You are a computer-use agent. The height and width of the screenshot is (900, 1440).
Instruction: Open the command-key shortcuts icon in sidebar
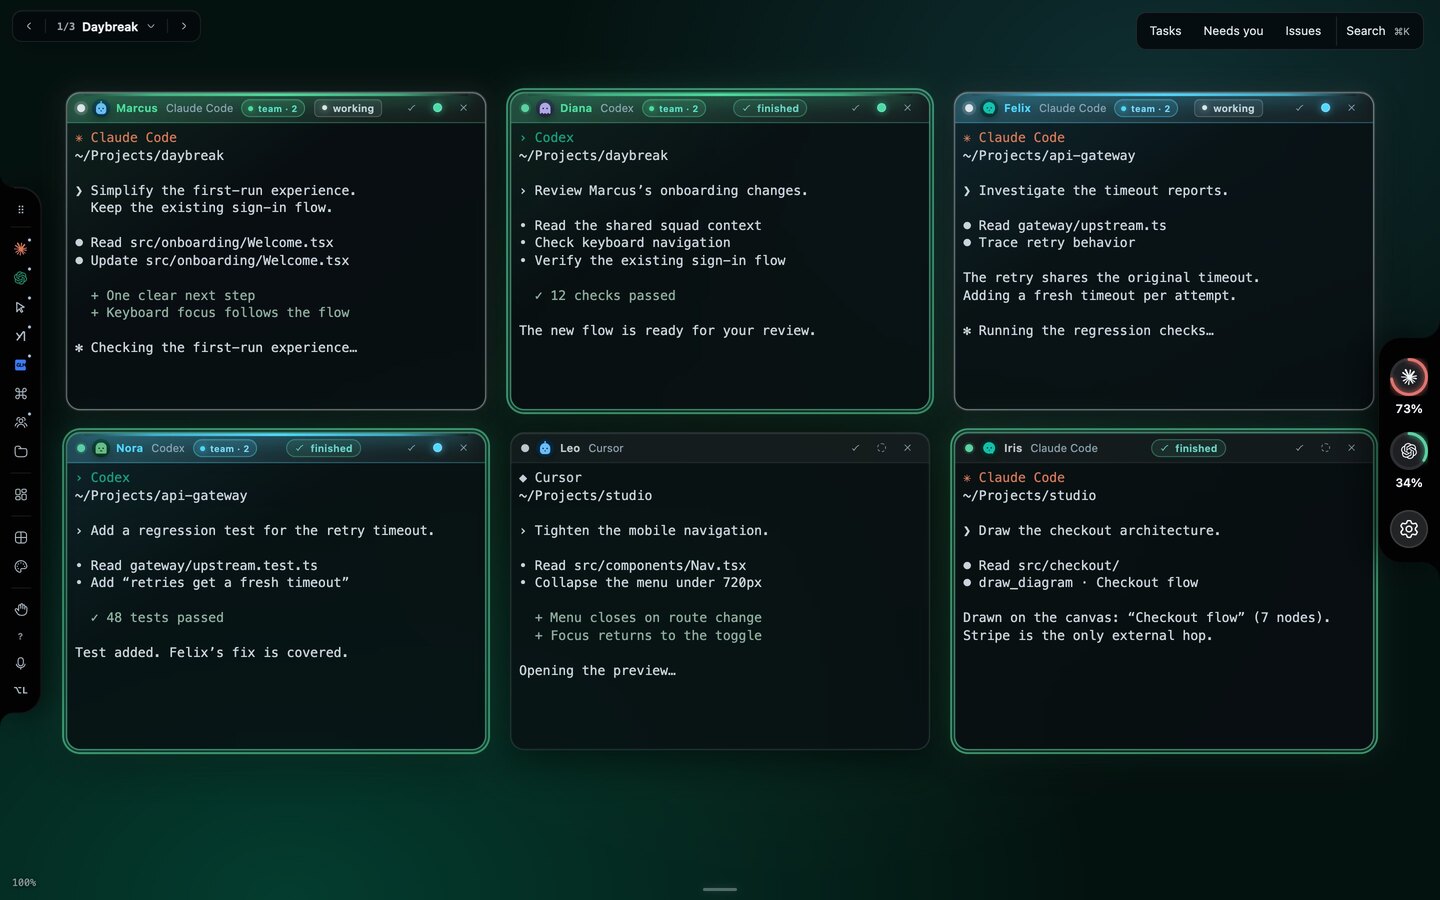coord(20,394)
